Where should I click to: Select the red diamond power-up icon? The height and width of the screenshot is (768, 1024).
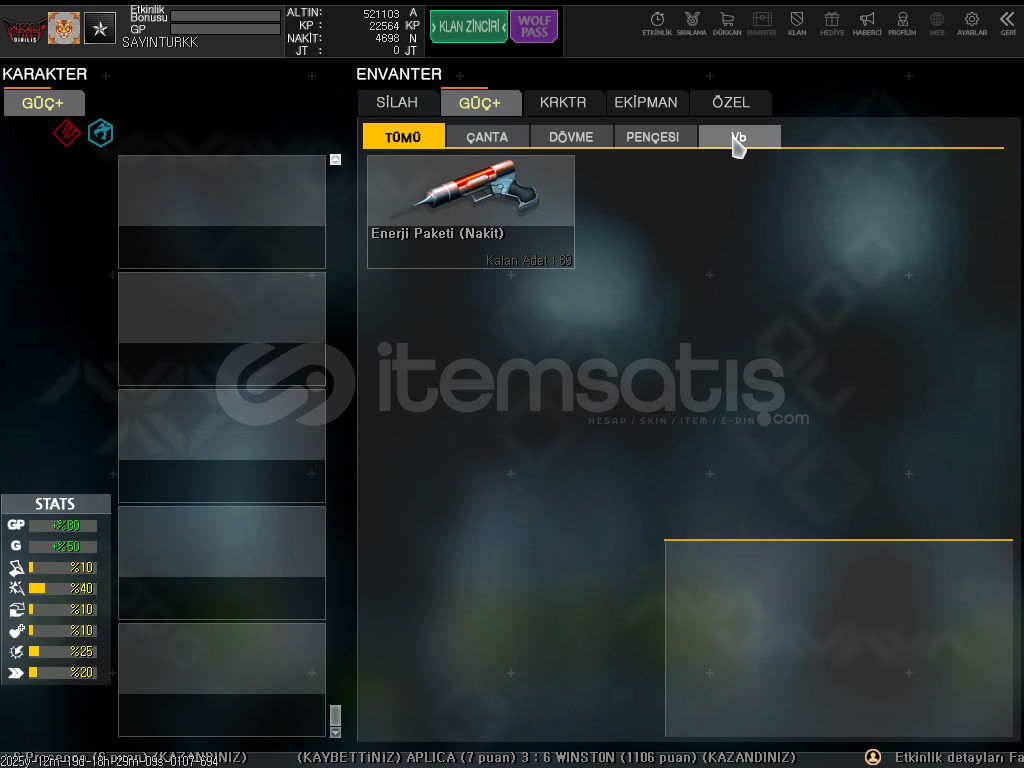tap(67, 133)
